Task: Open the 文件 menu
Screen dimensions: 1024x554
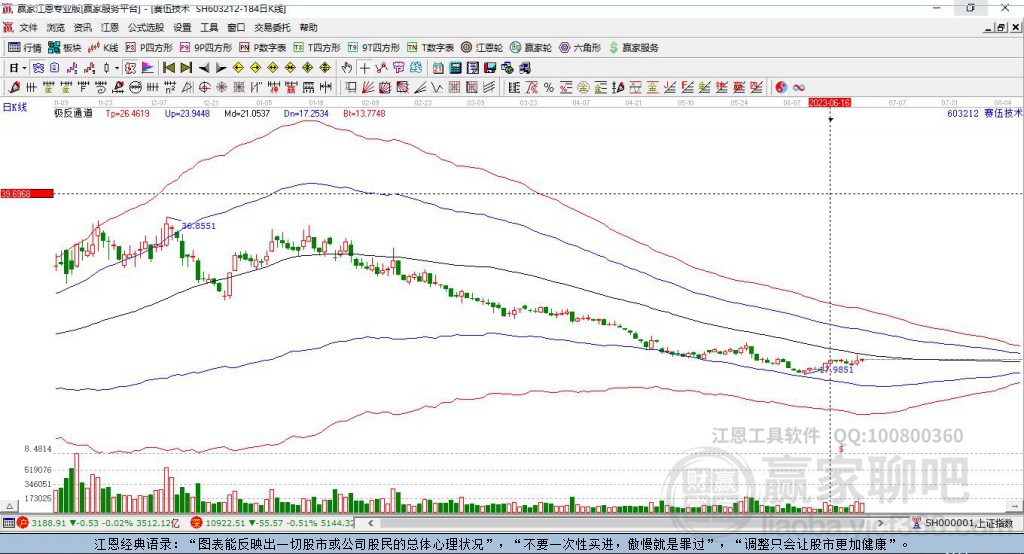Action: tap(29, 27)
